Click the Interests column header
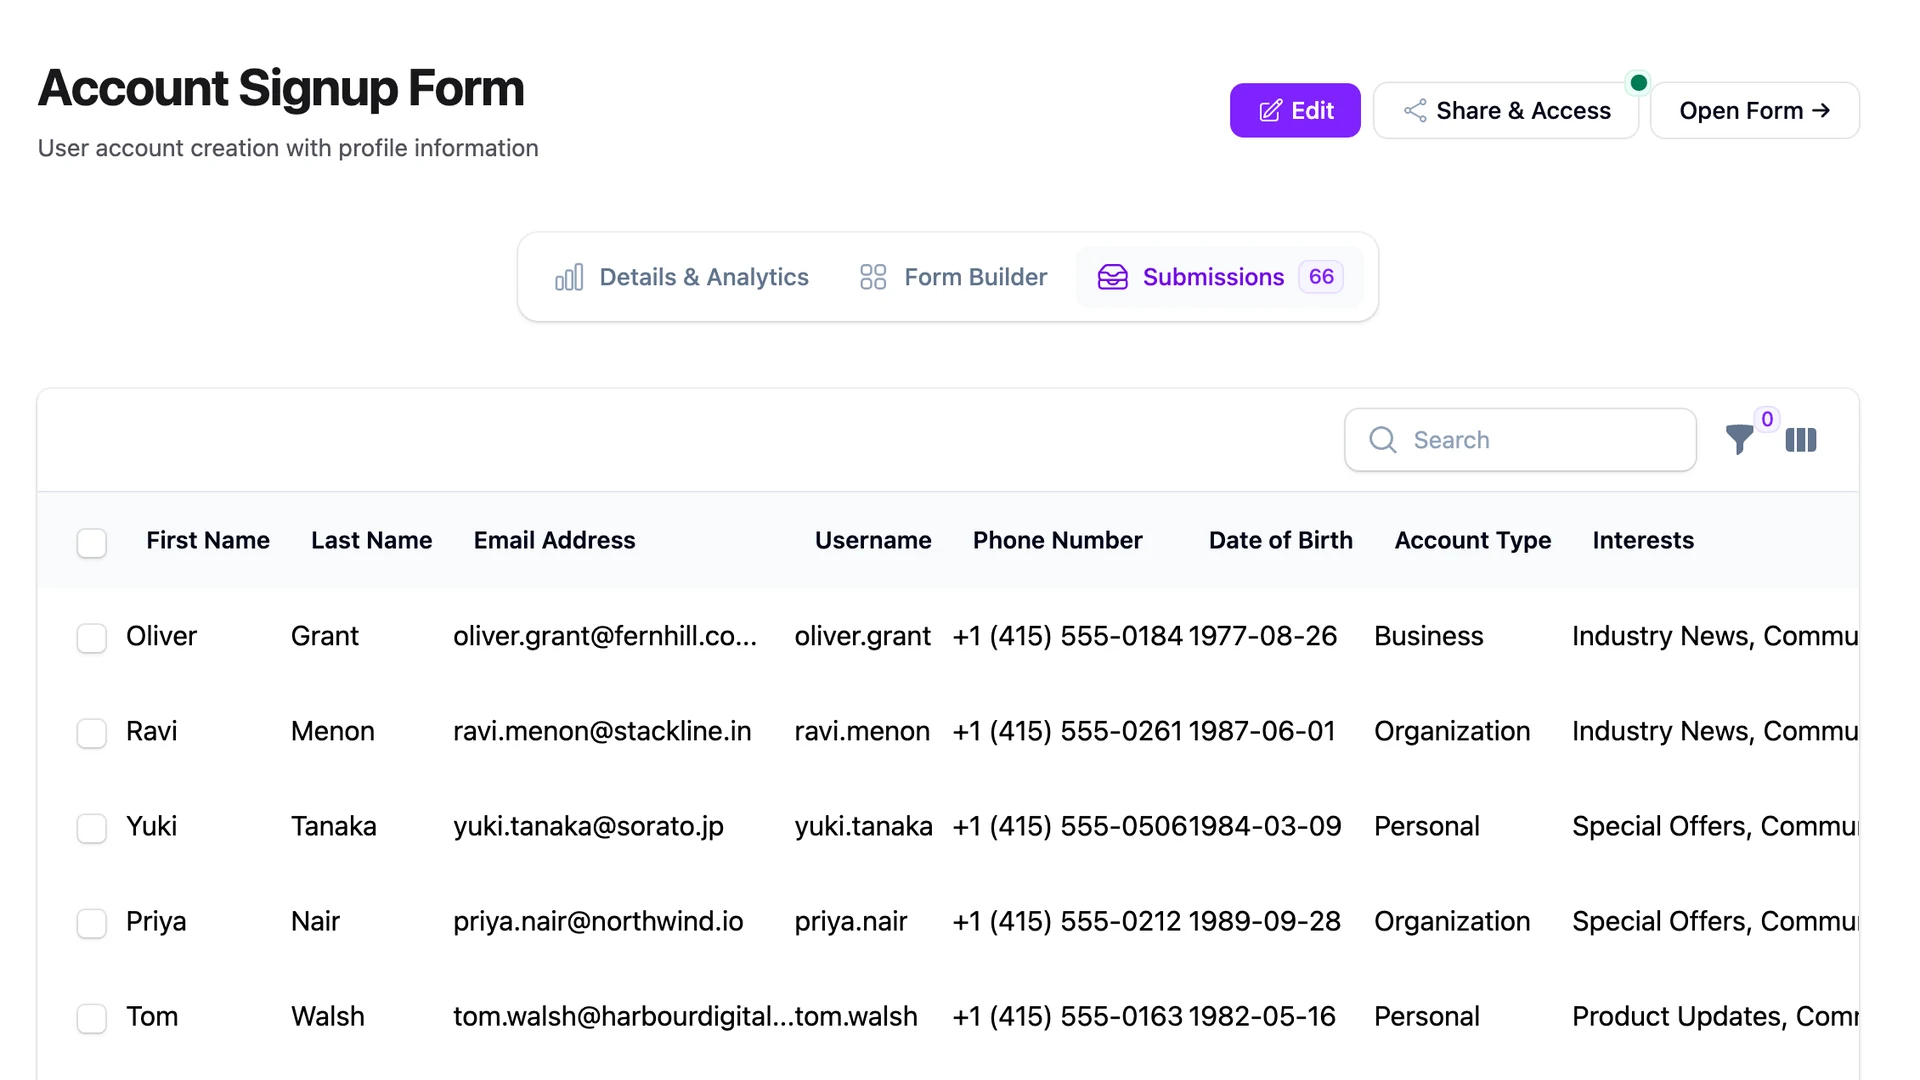This screenshot has width=1920, height=1080. tap(1643, 540)
